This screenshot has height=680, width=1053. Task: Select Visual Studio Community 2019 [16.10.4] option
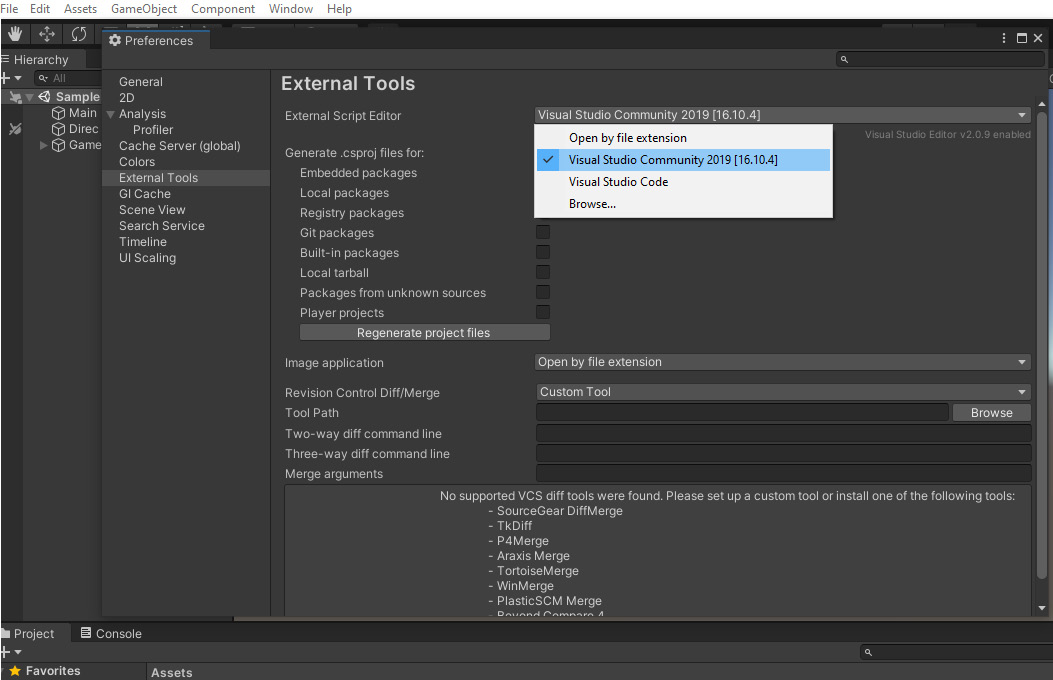[x=683, y=160]
